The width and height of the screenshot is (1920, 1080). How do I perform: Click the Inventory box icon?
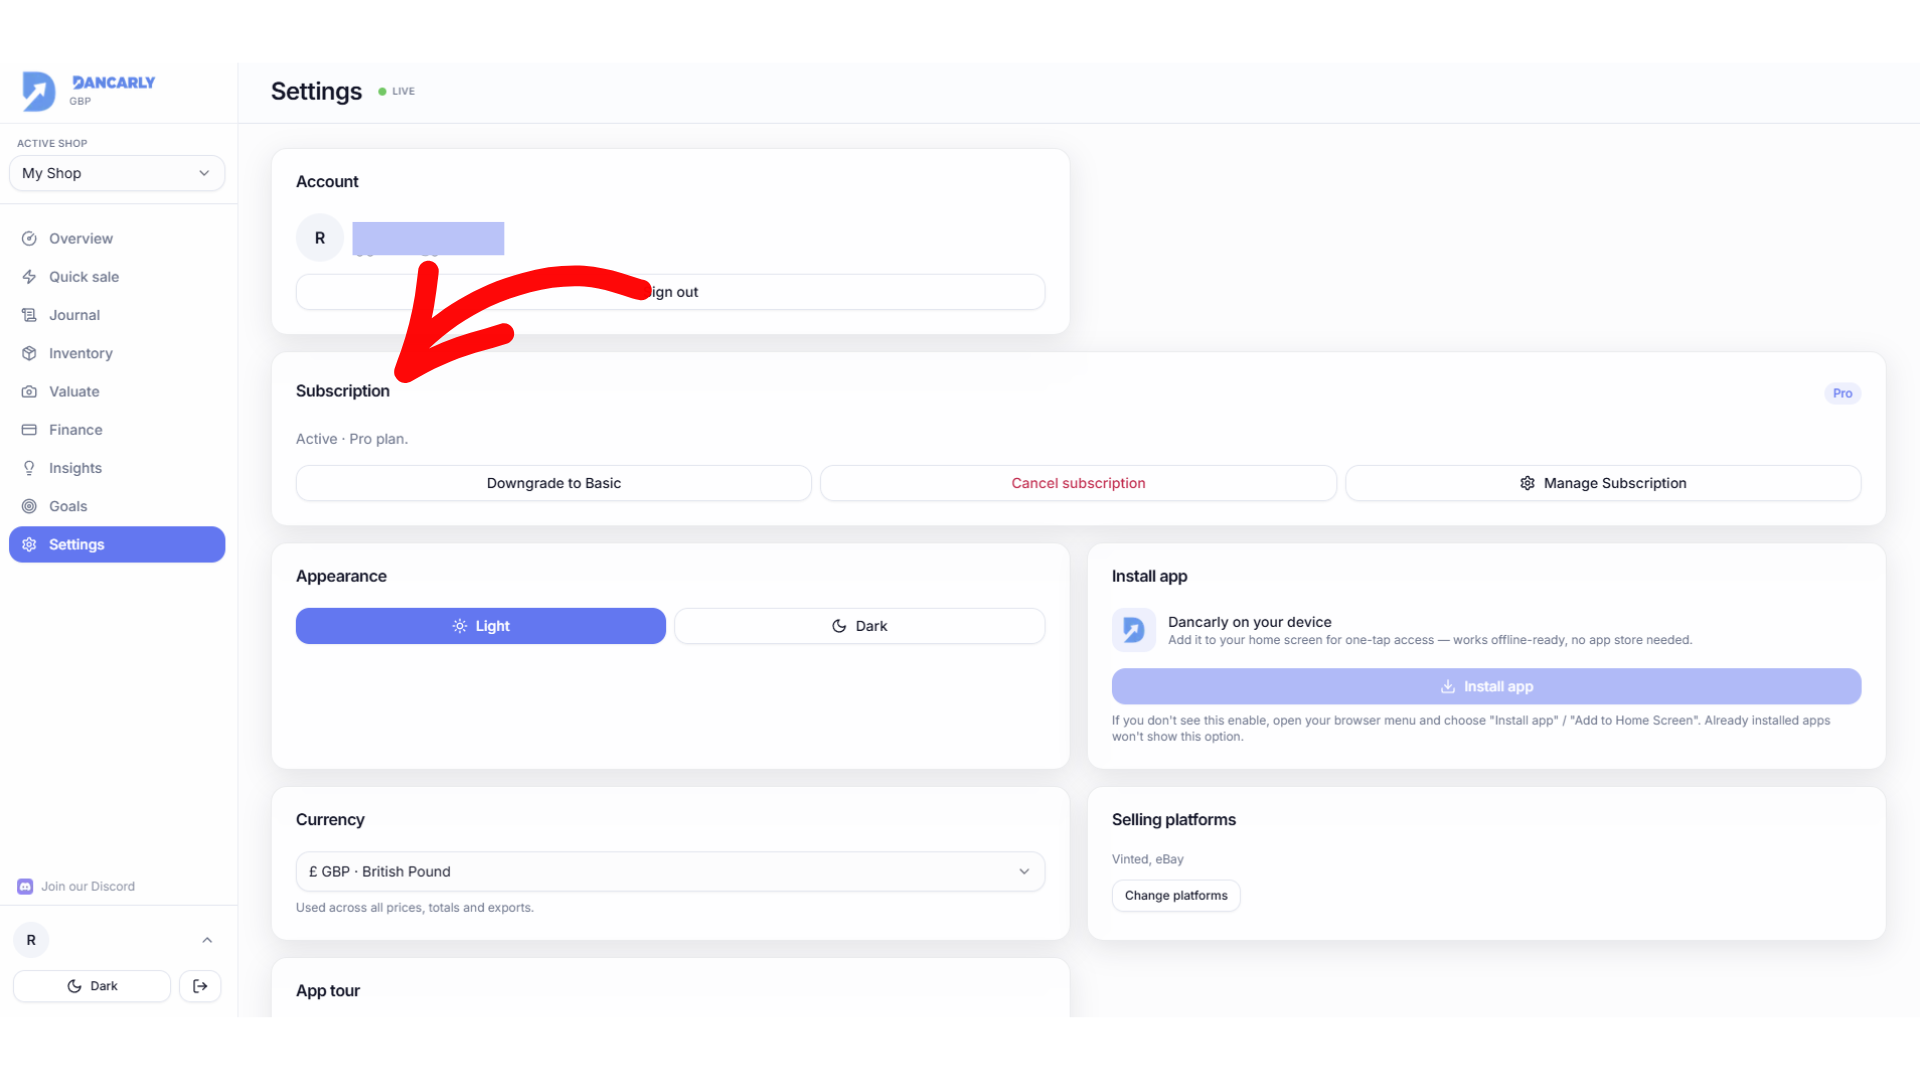tap(29, 353)
